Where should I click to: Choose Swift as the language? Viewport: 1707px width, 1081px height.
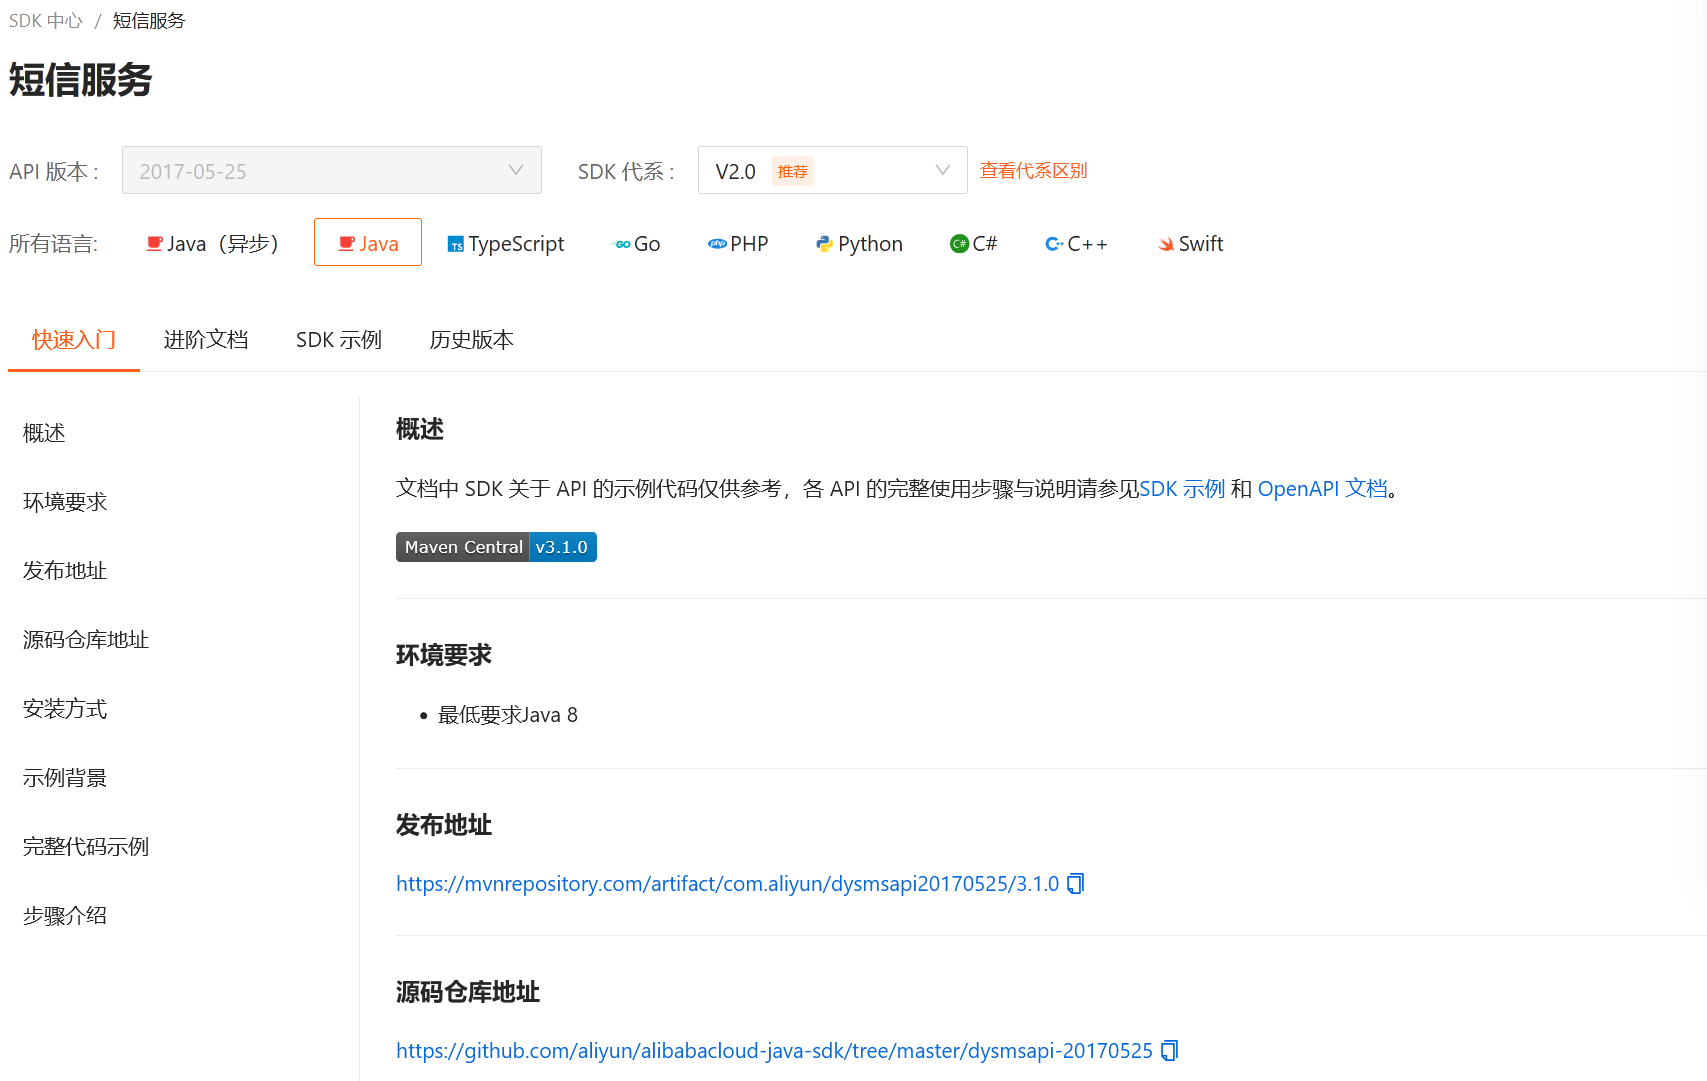pyautogui.click(x=1191, y=244)
